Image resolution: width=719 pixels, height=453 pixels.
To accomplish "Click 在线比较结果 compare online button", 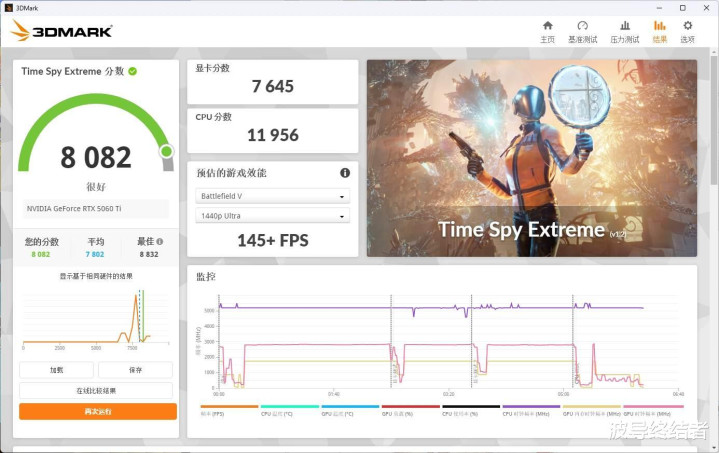I will [x=96, y=391].
